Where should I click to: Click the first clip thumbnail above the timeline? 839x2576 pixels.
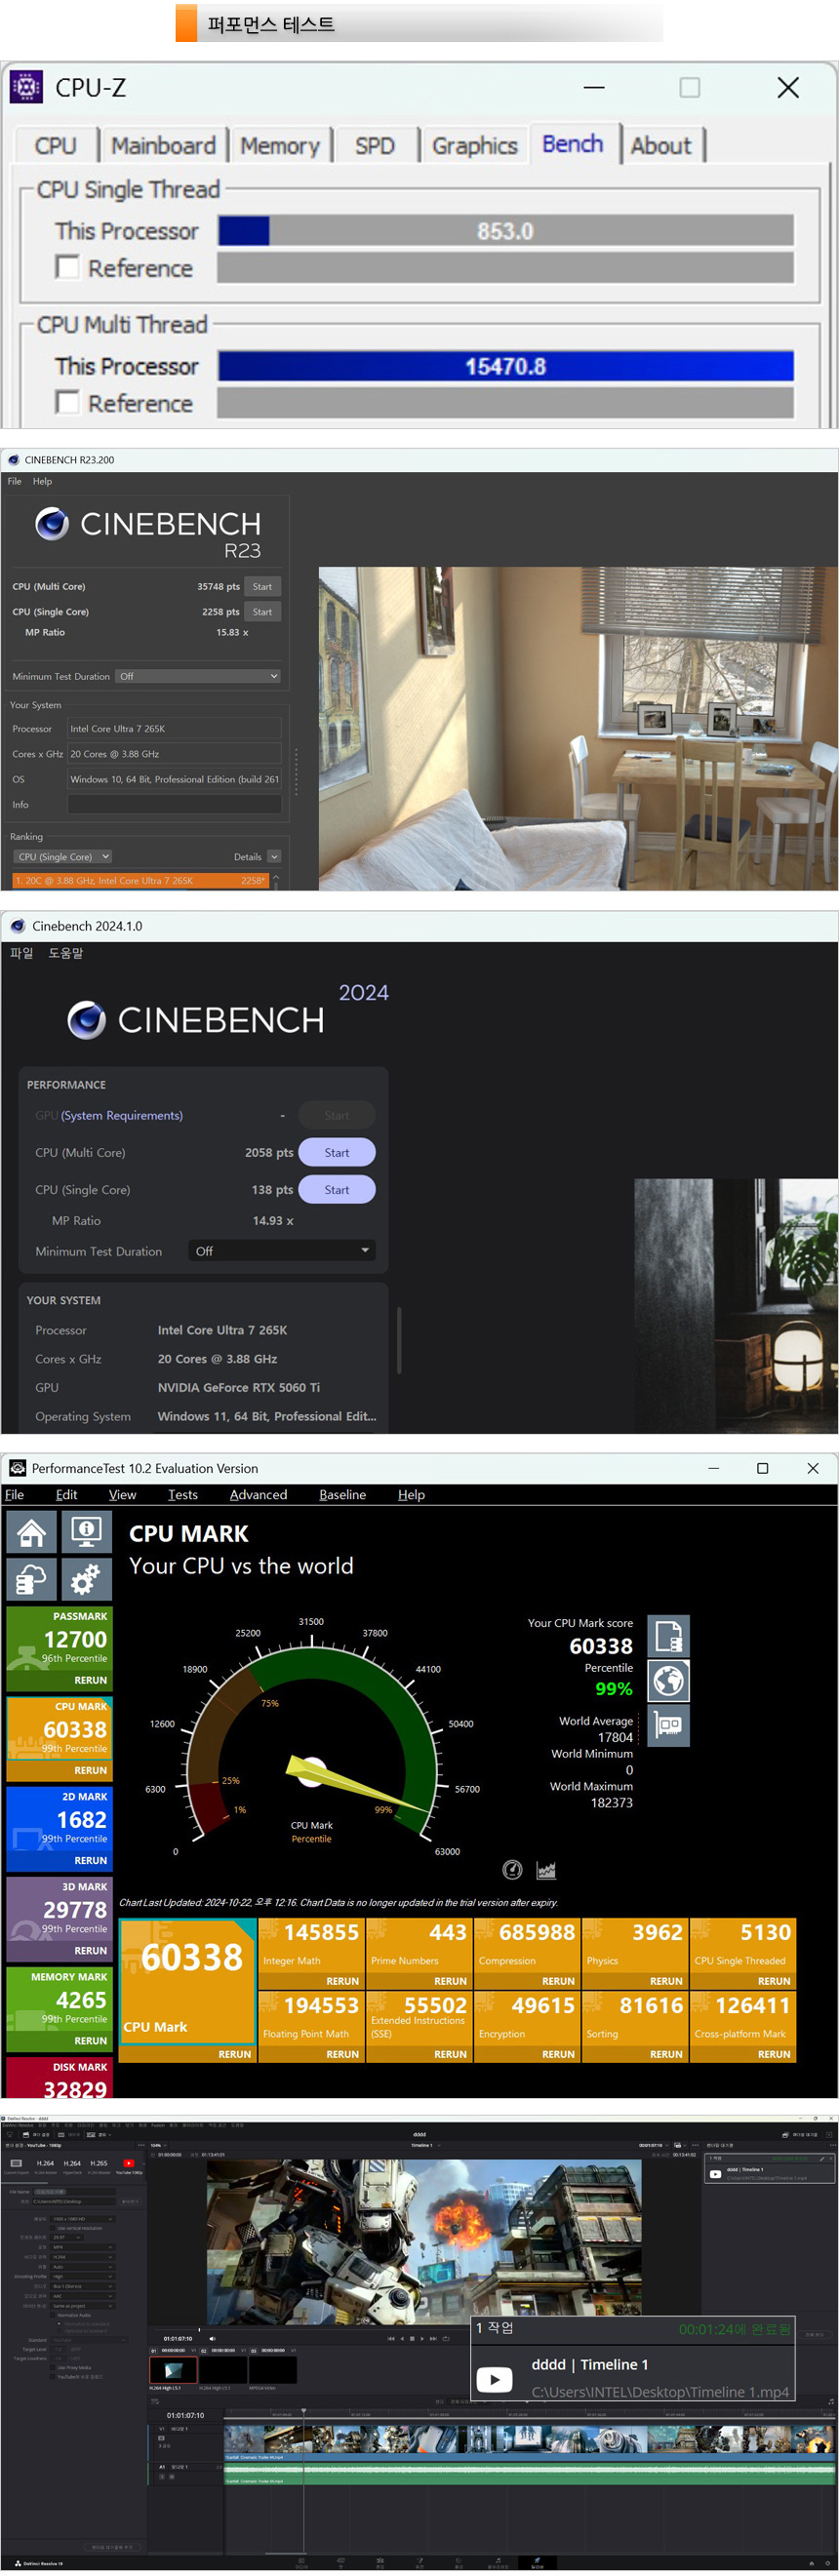[173, 2370]
